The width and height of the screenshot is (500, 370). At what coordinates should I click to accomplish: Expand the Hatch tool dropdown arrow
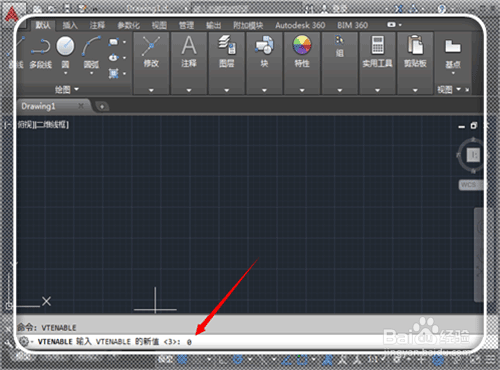pos(125,74)
